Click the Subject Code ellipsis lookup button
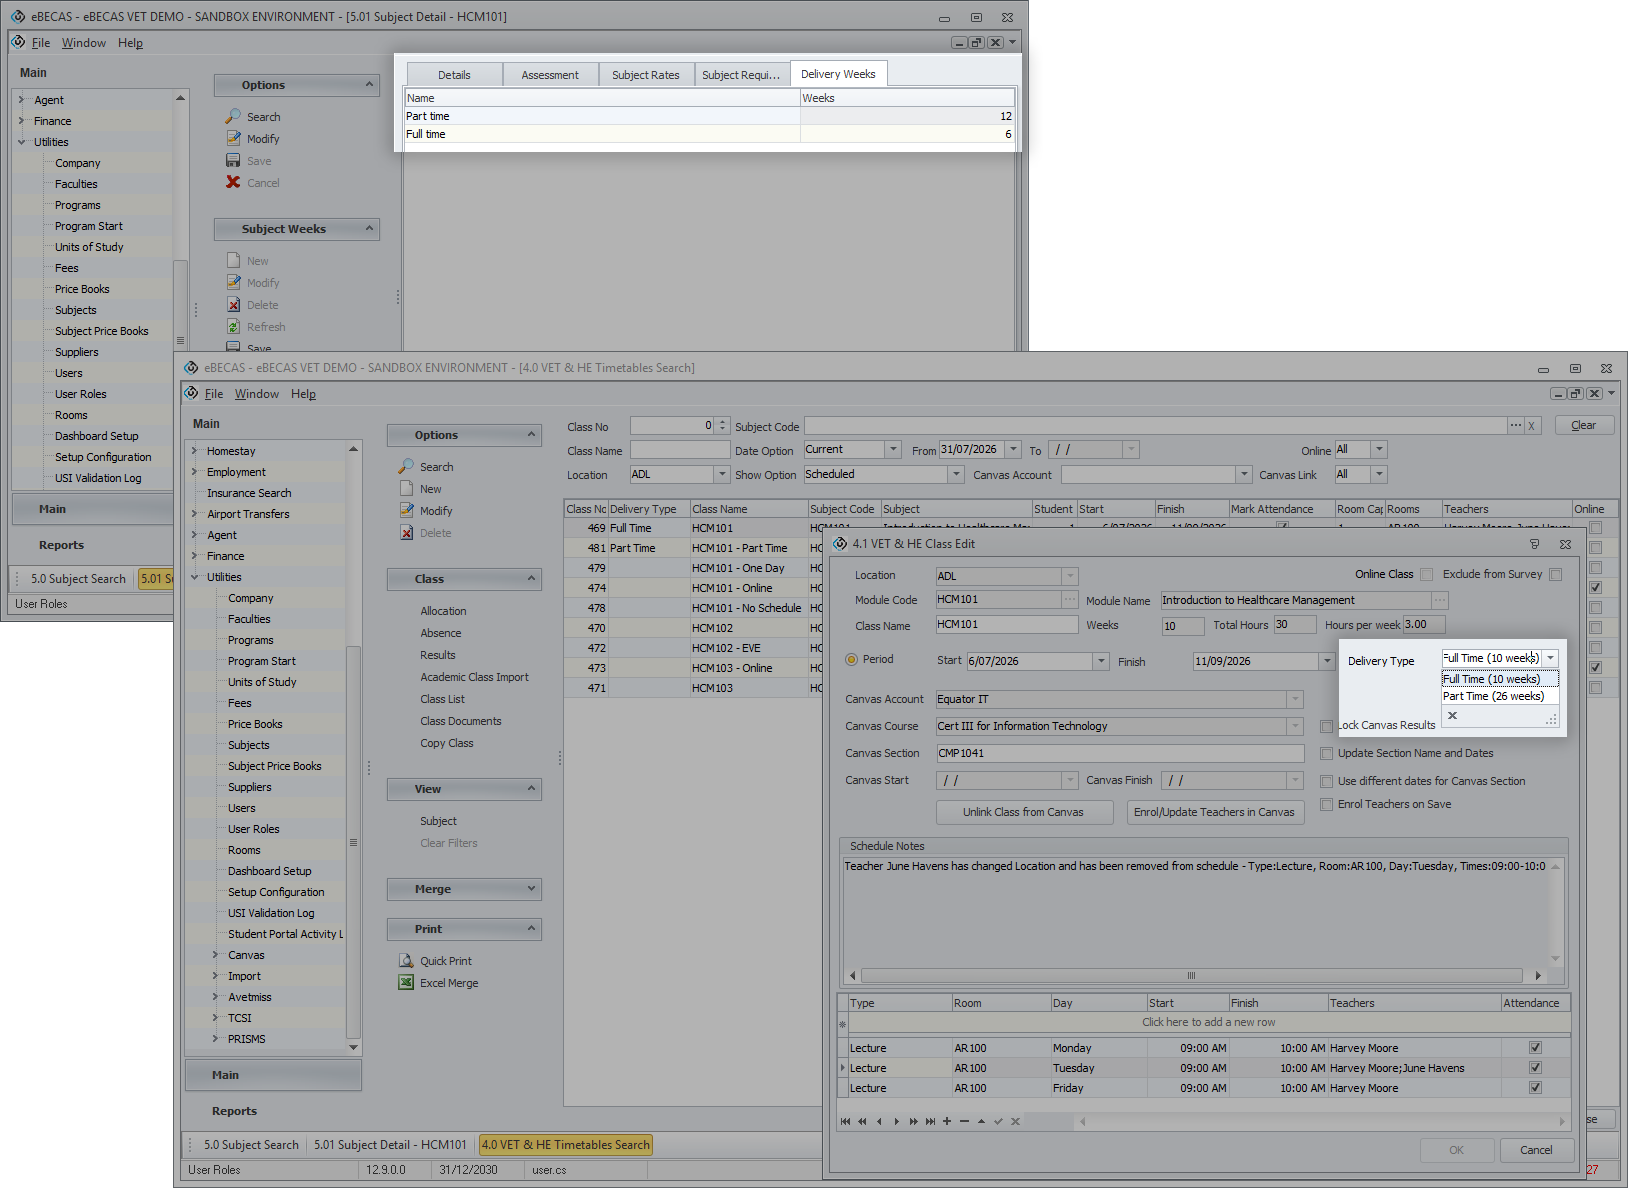Screen dimensions: 1628x1188 1516,426
